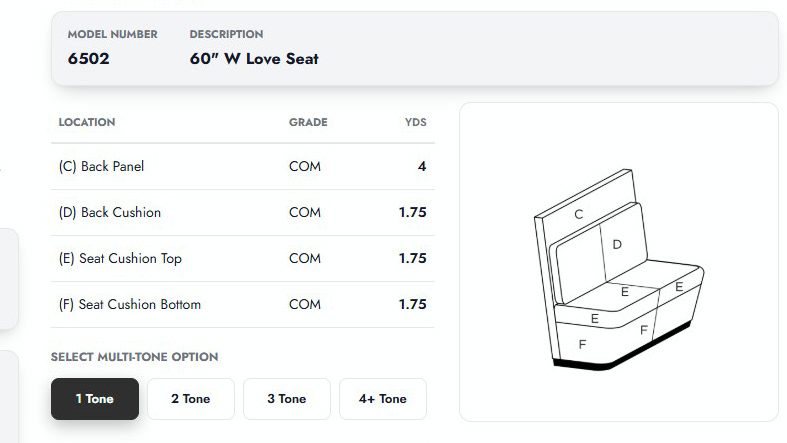Click COM grade for Back Panel
The image size is (787, 443).
point(305,166)
